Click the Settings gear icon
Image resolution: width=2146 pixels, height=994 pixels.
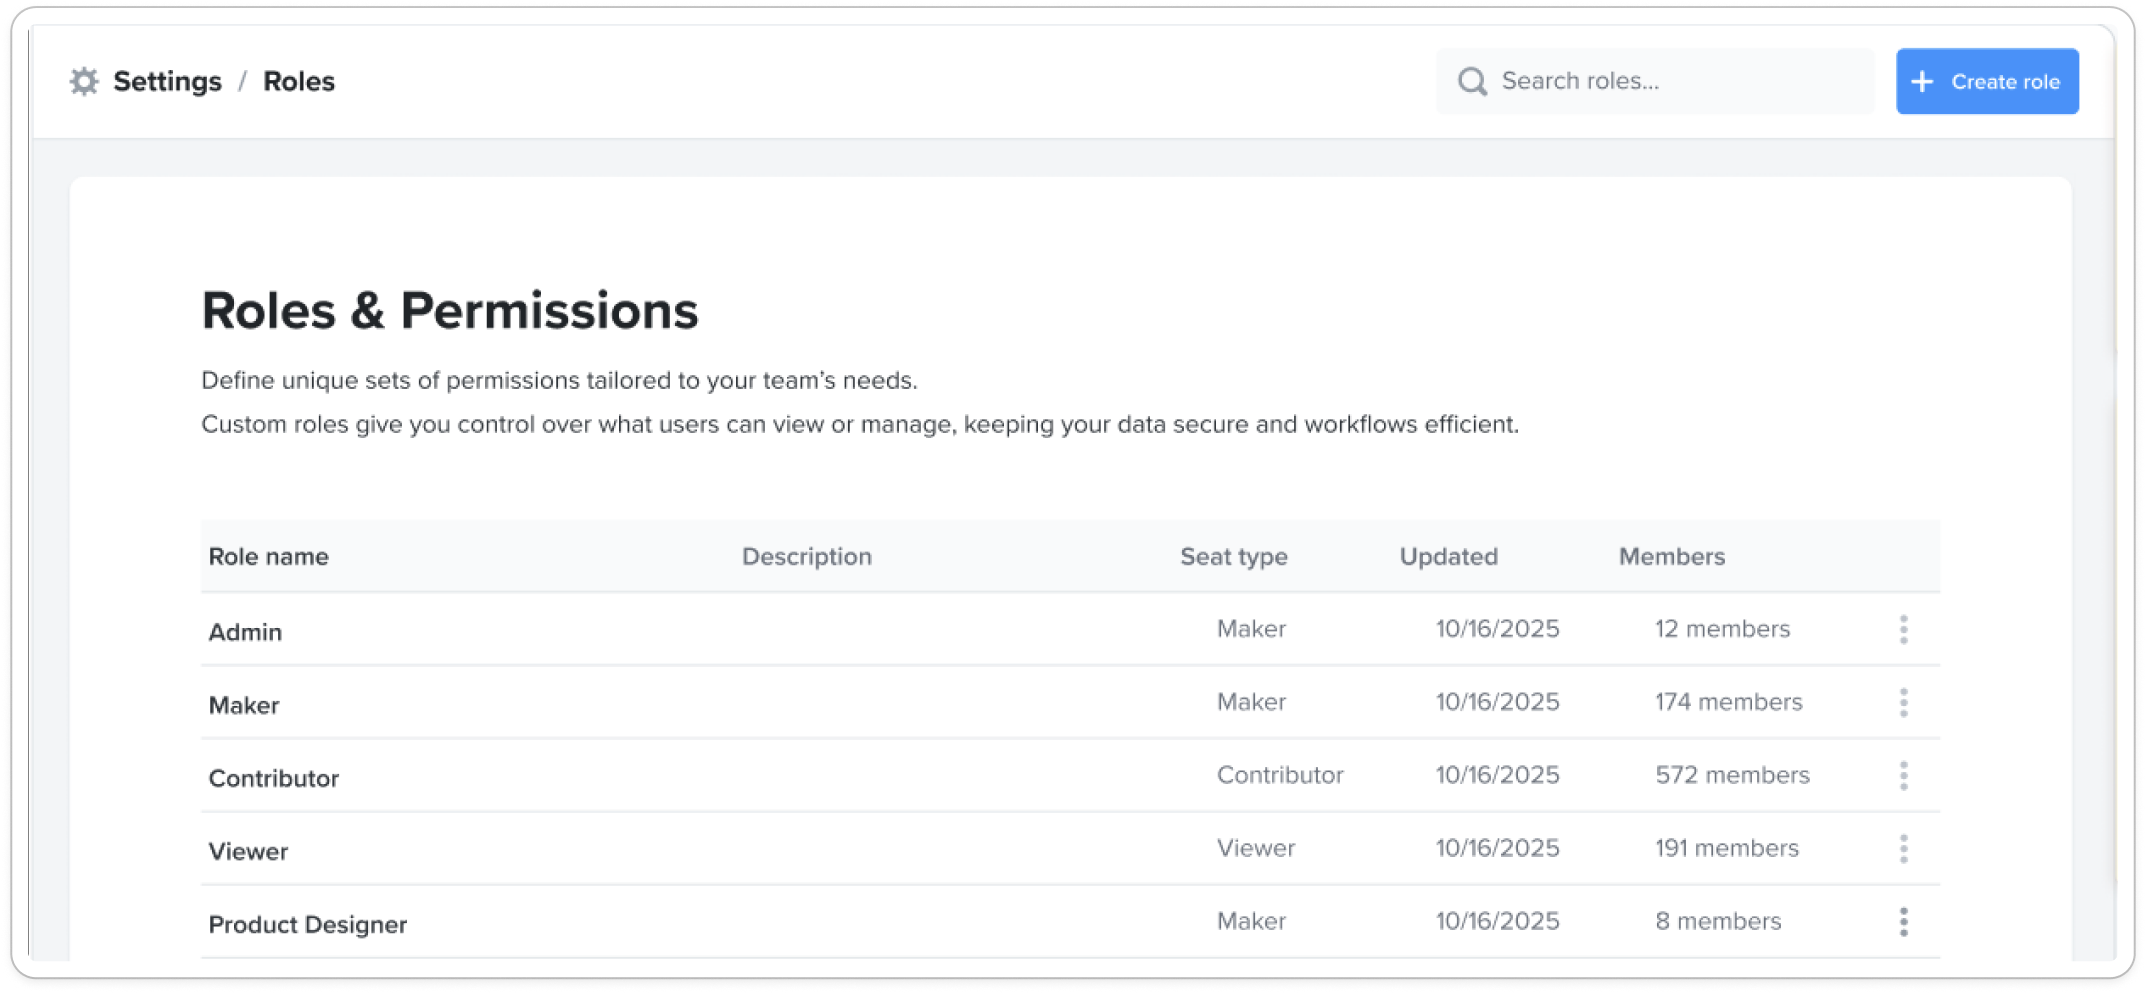(x=84, y=81)
